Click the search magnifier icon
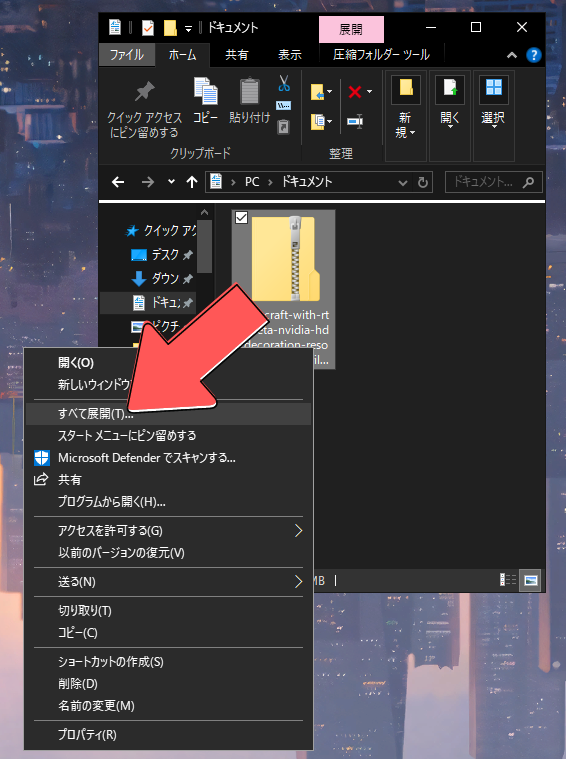 click(529, 182)
